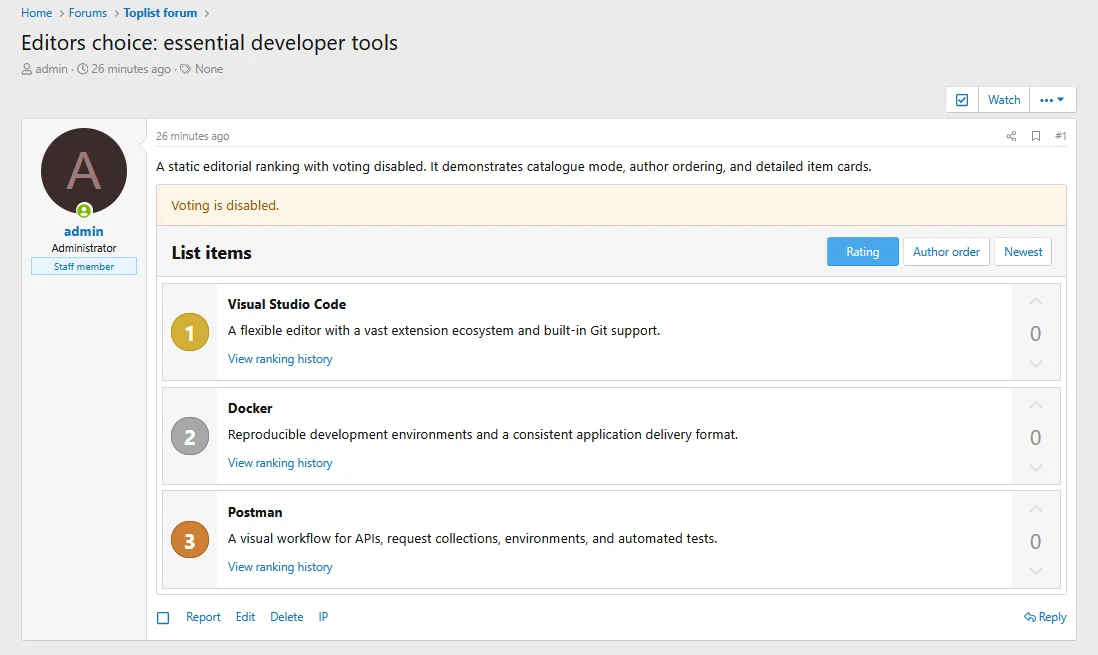Toggle the mark-read checkbox button beside Watch
Image resolution: width=1098 pixels, height=655 pixels.
click(962, 99)
